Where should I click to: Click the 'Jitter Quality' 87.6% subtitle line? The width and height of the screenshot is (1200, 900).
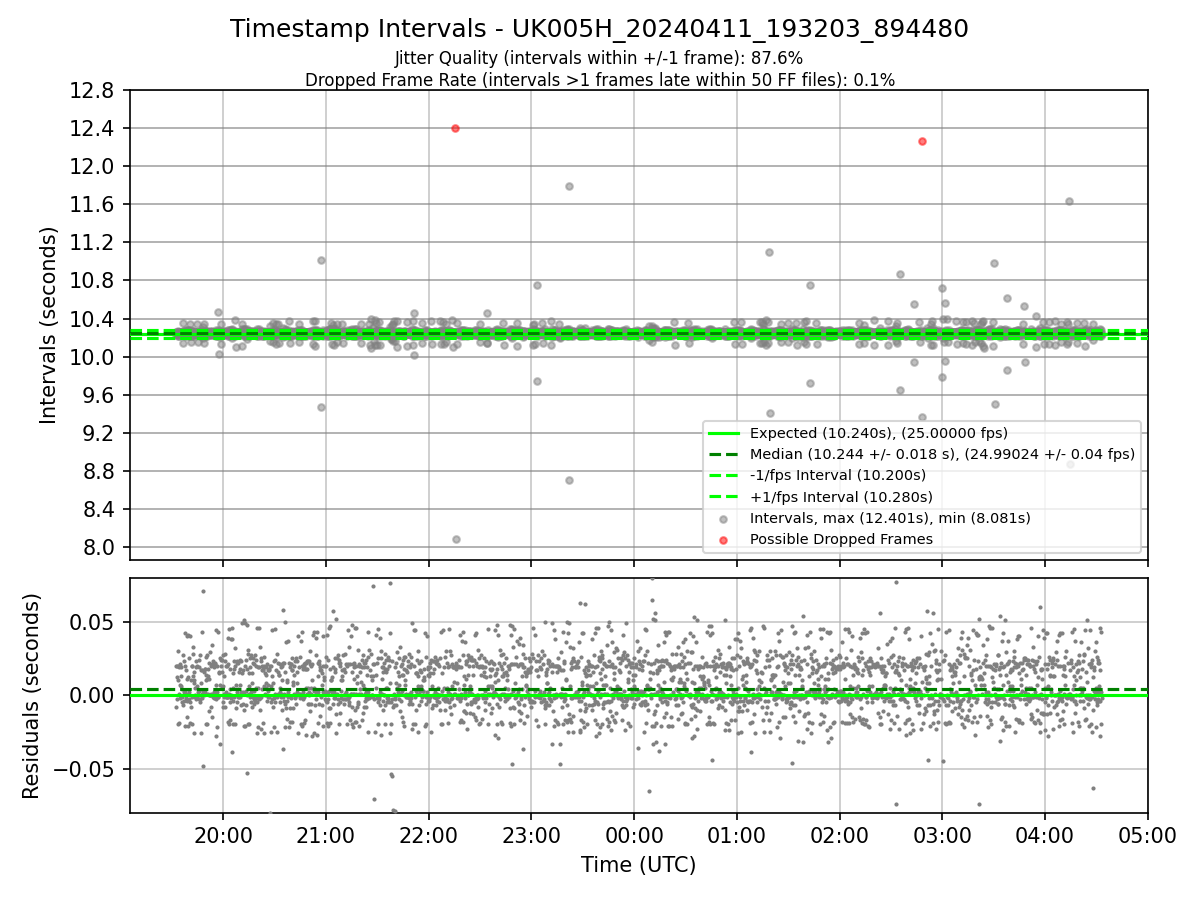click(599, 59)
